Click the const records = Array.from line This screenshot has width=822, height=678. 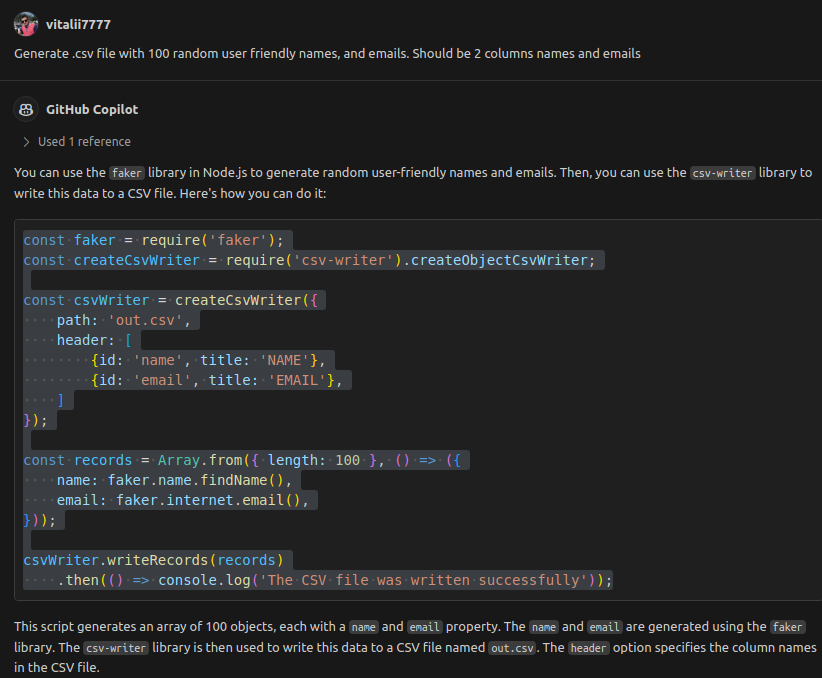tap(242, 460)
